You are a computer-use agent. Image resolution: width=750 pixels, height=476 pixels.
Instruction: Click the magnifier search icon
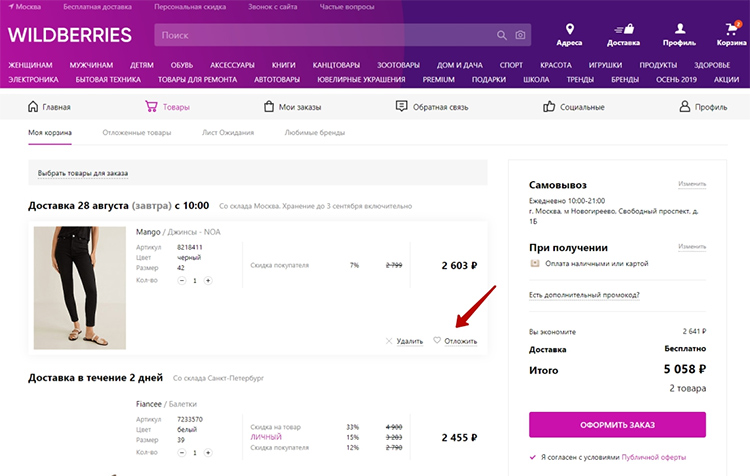(501, 36)
